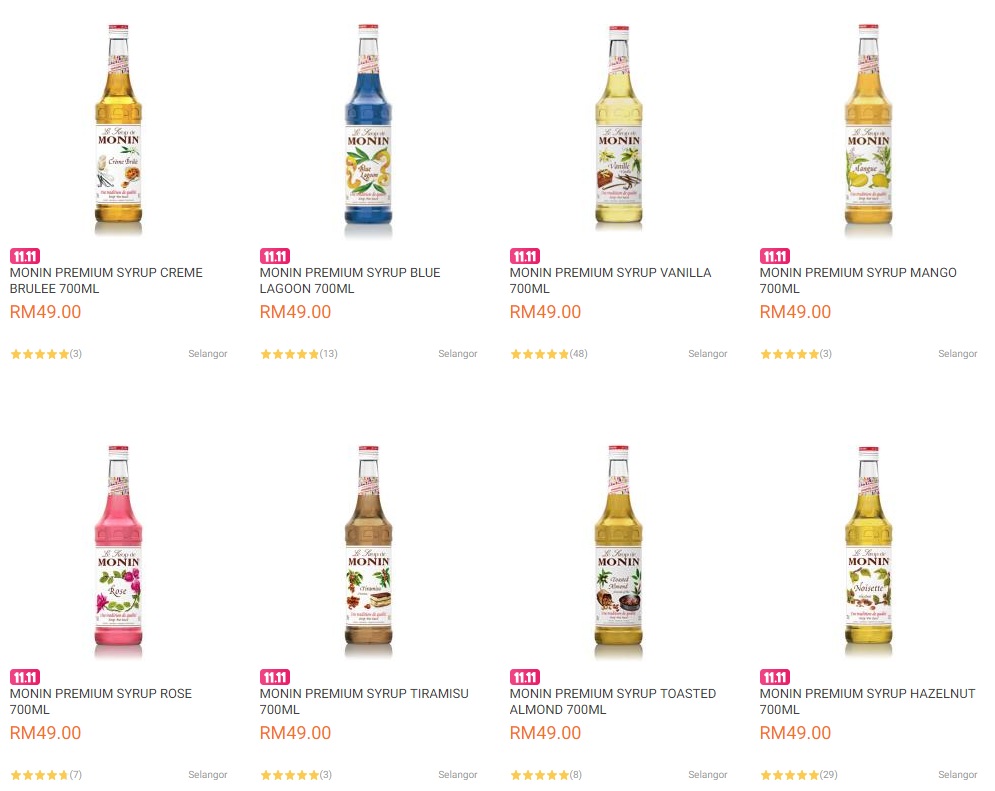Click the 11.11 badge on Tiramisu syrup
Viewport: 995px width, 791px height.
pos(274,677)
